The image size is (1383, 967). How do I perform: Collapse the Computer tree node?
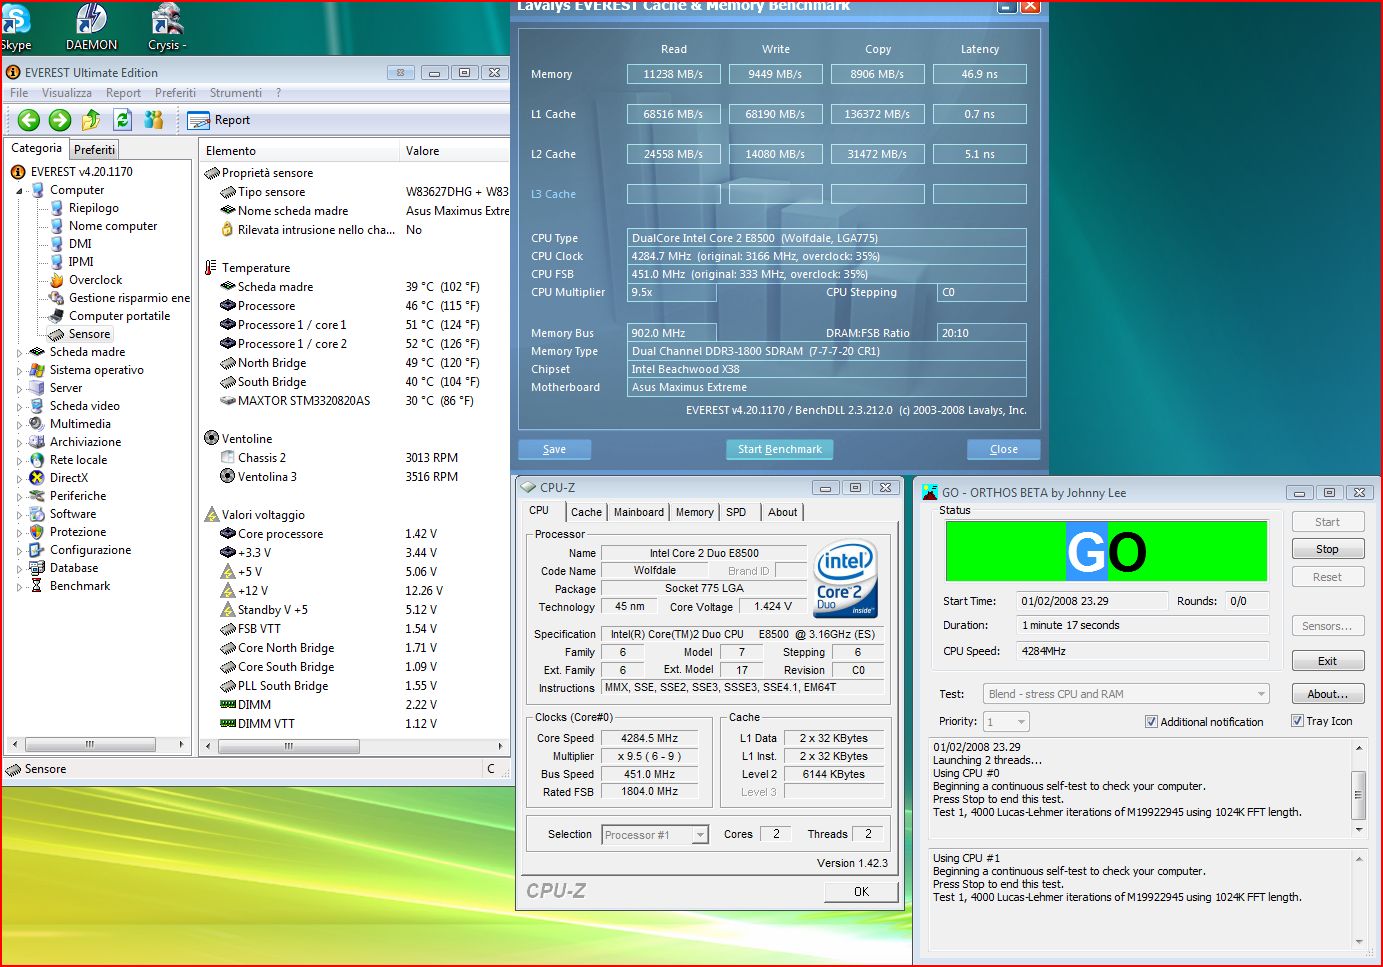19,191
